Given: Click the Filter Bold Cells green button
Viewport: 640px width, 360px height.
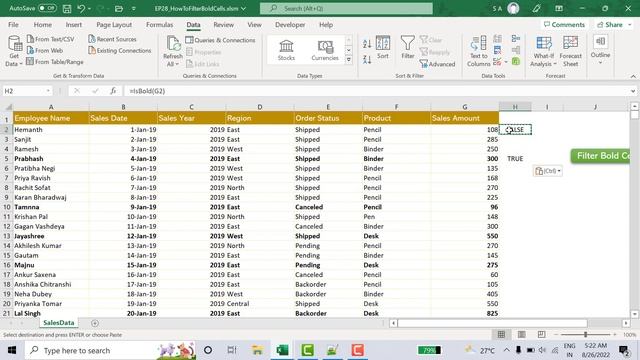Looking at the screenshot, I should (600, 156).
